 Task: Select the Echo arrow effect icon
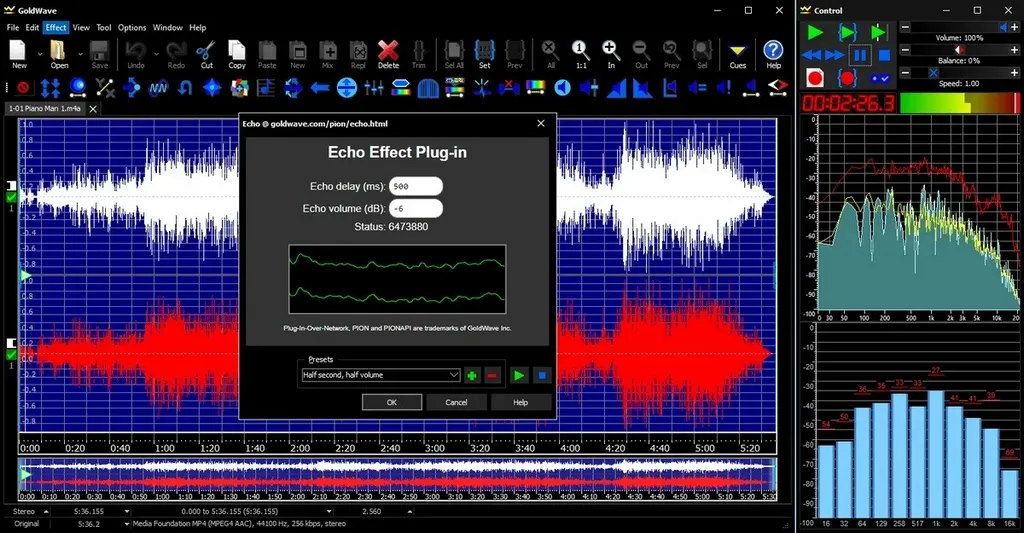point(131,87)
